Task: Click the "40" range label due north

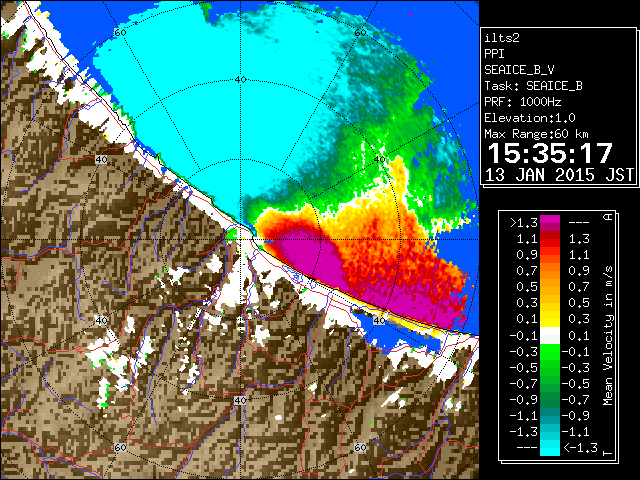Action: [x=240, y=80]
